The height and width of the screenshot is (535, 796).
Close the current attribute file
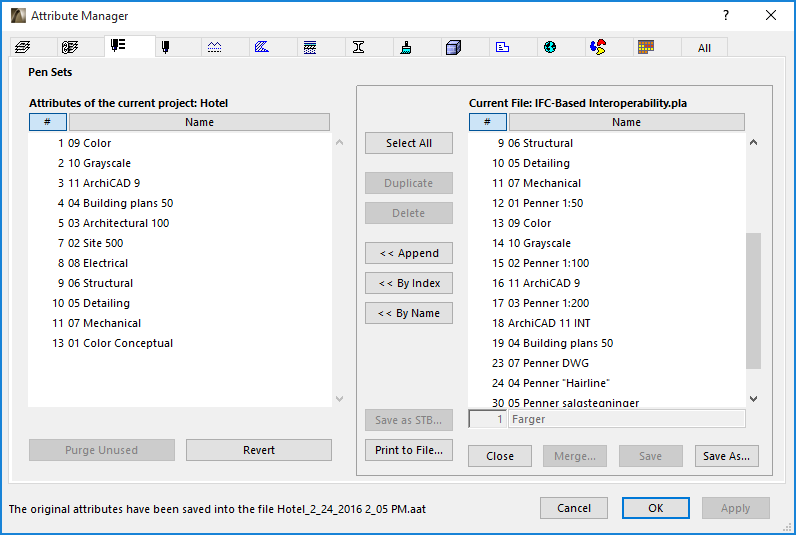coord(500,456)
